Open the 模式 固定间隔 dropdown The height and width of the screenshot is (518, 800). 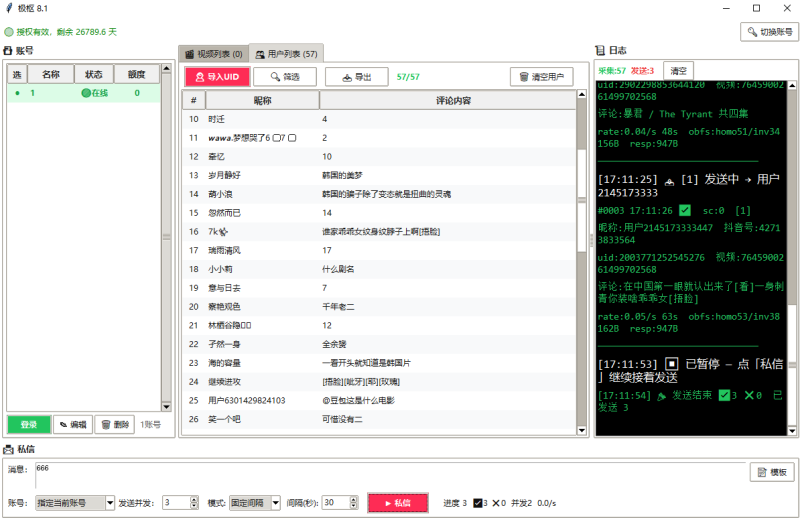255,503
